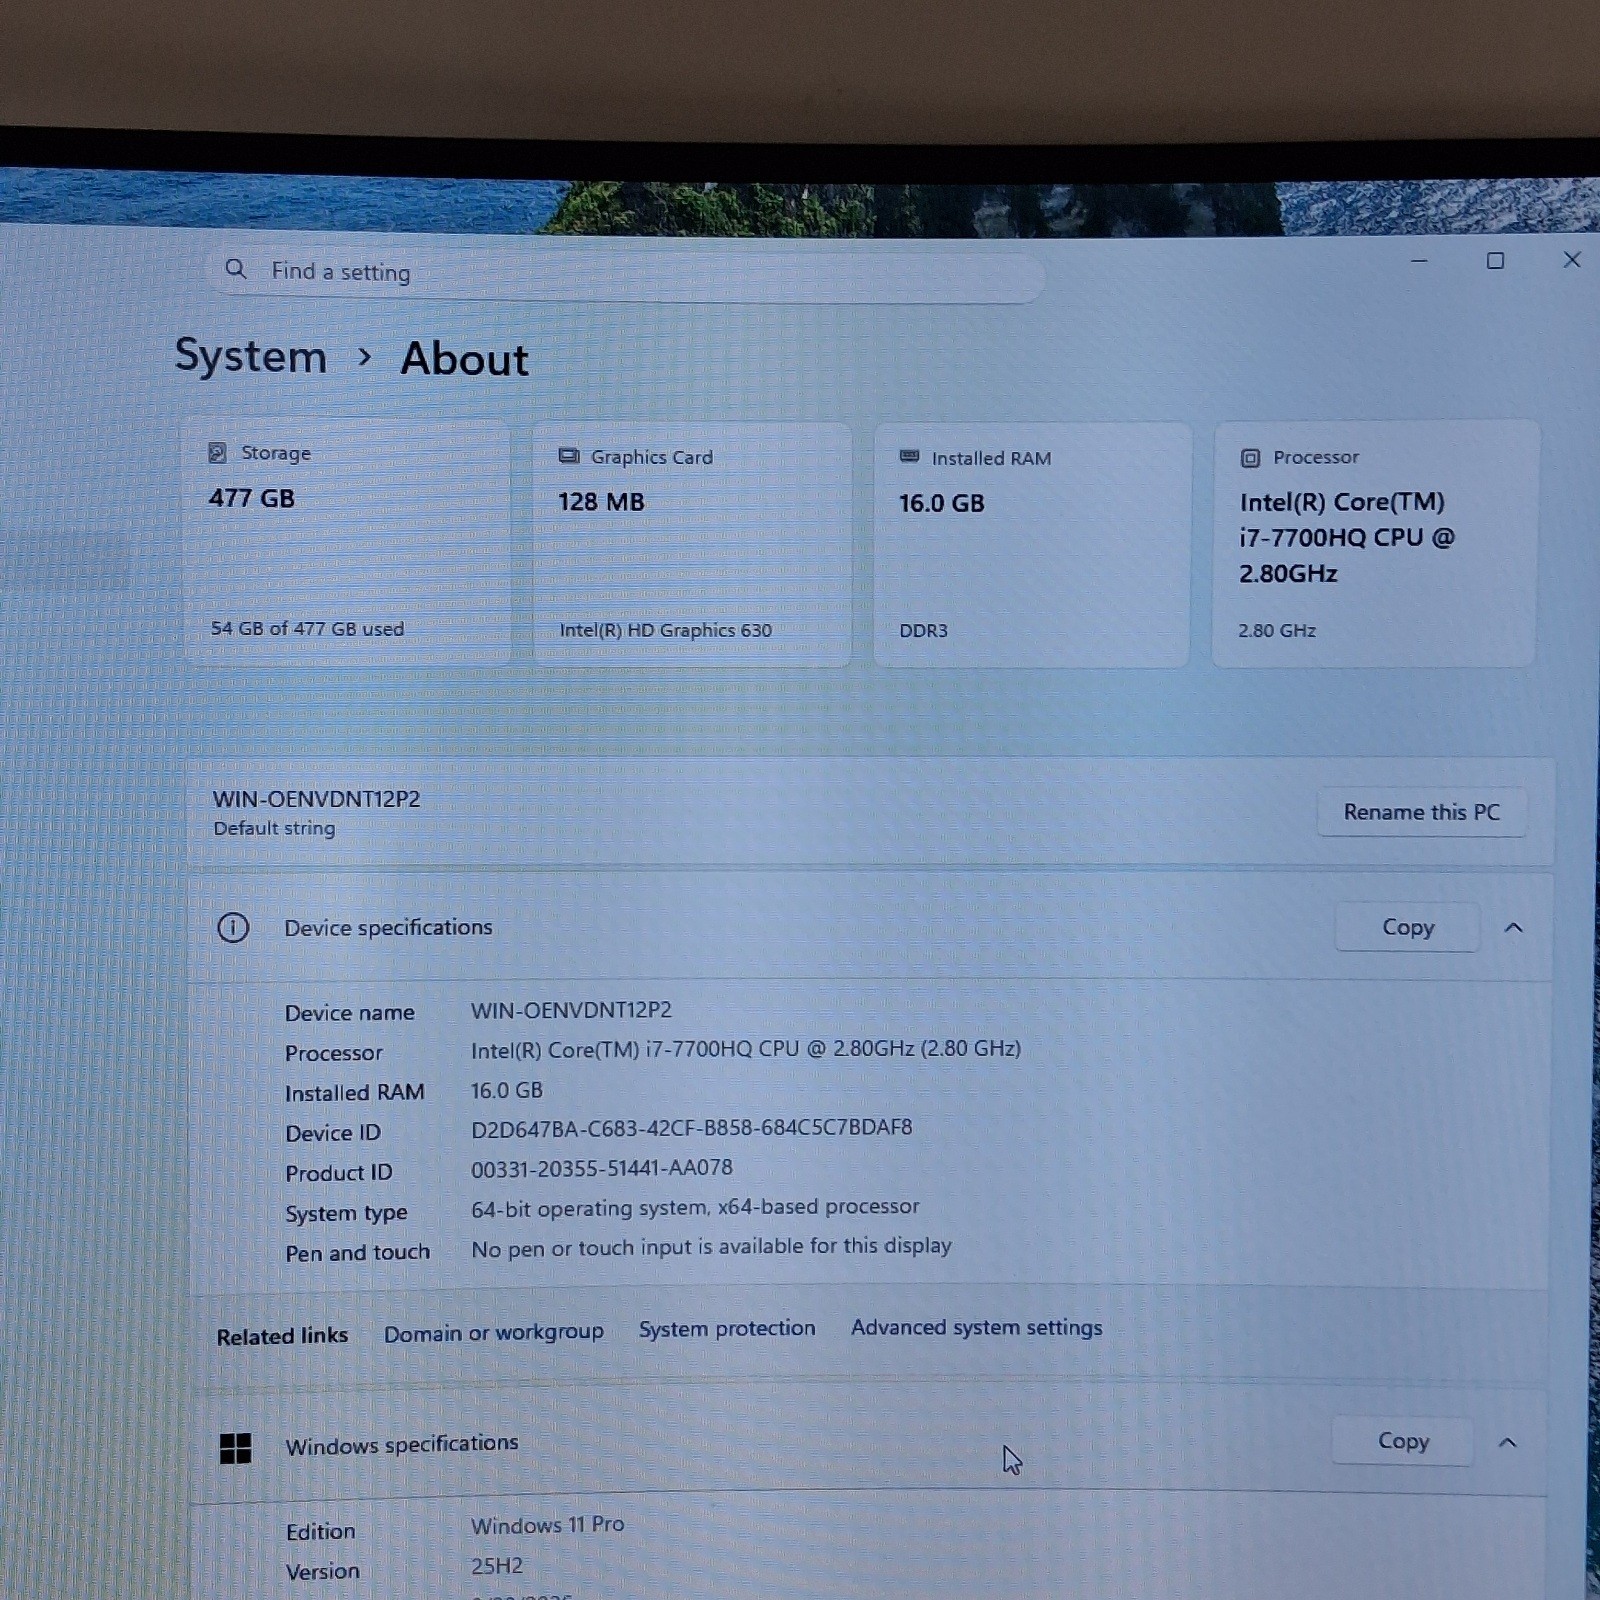Click the Processor chip icon

pos(1250,458)
